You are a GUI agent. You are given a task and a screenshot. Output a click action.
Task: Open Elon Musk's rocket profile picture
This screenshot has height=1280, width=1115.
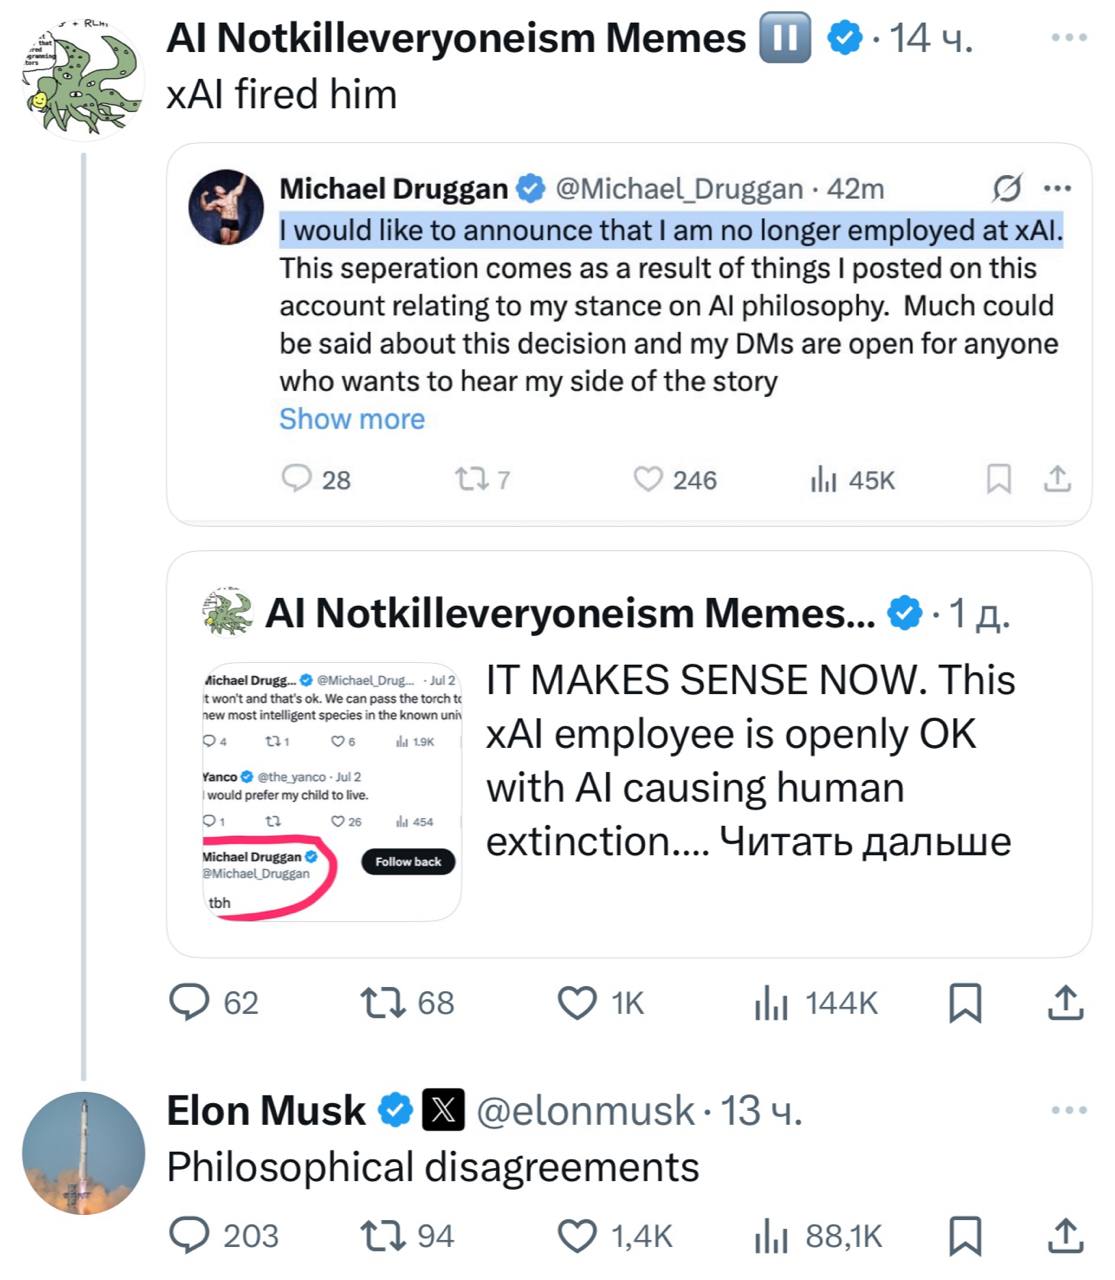84,1153
